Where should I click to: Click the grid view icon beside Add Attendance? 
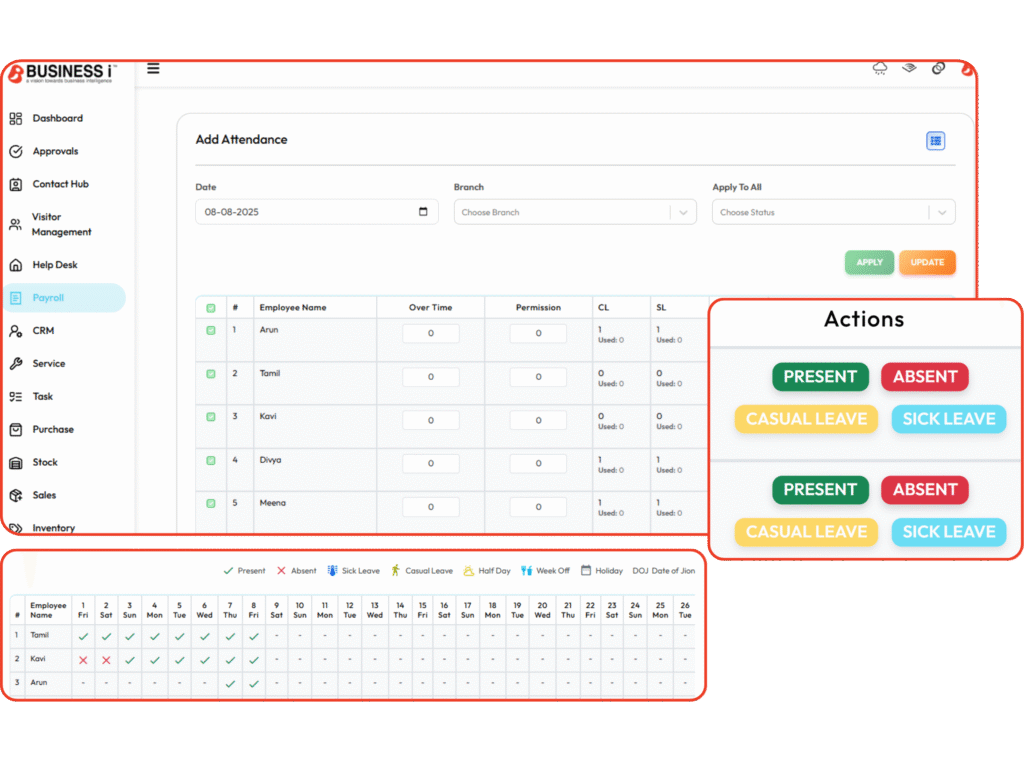click(935, 141)
